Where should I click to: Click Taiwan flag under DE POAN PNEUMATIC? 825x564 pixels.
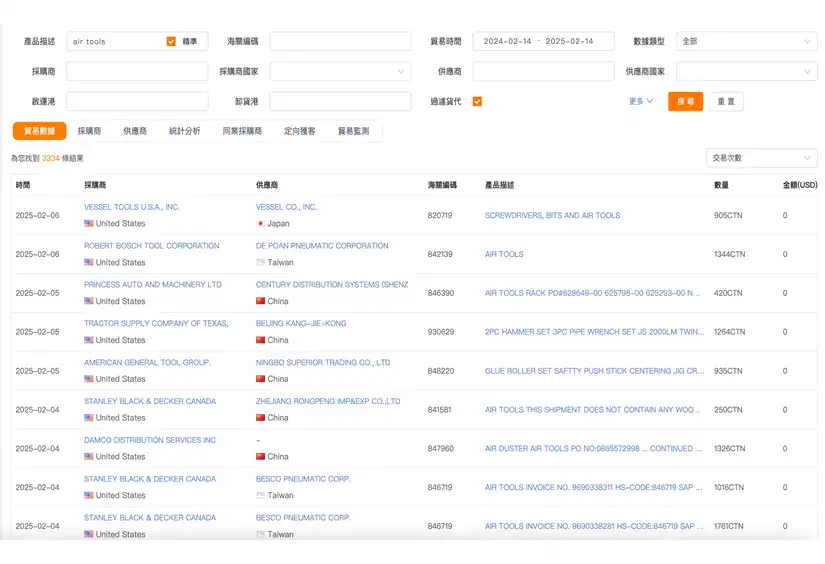click(260, 263)
